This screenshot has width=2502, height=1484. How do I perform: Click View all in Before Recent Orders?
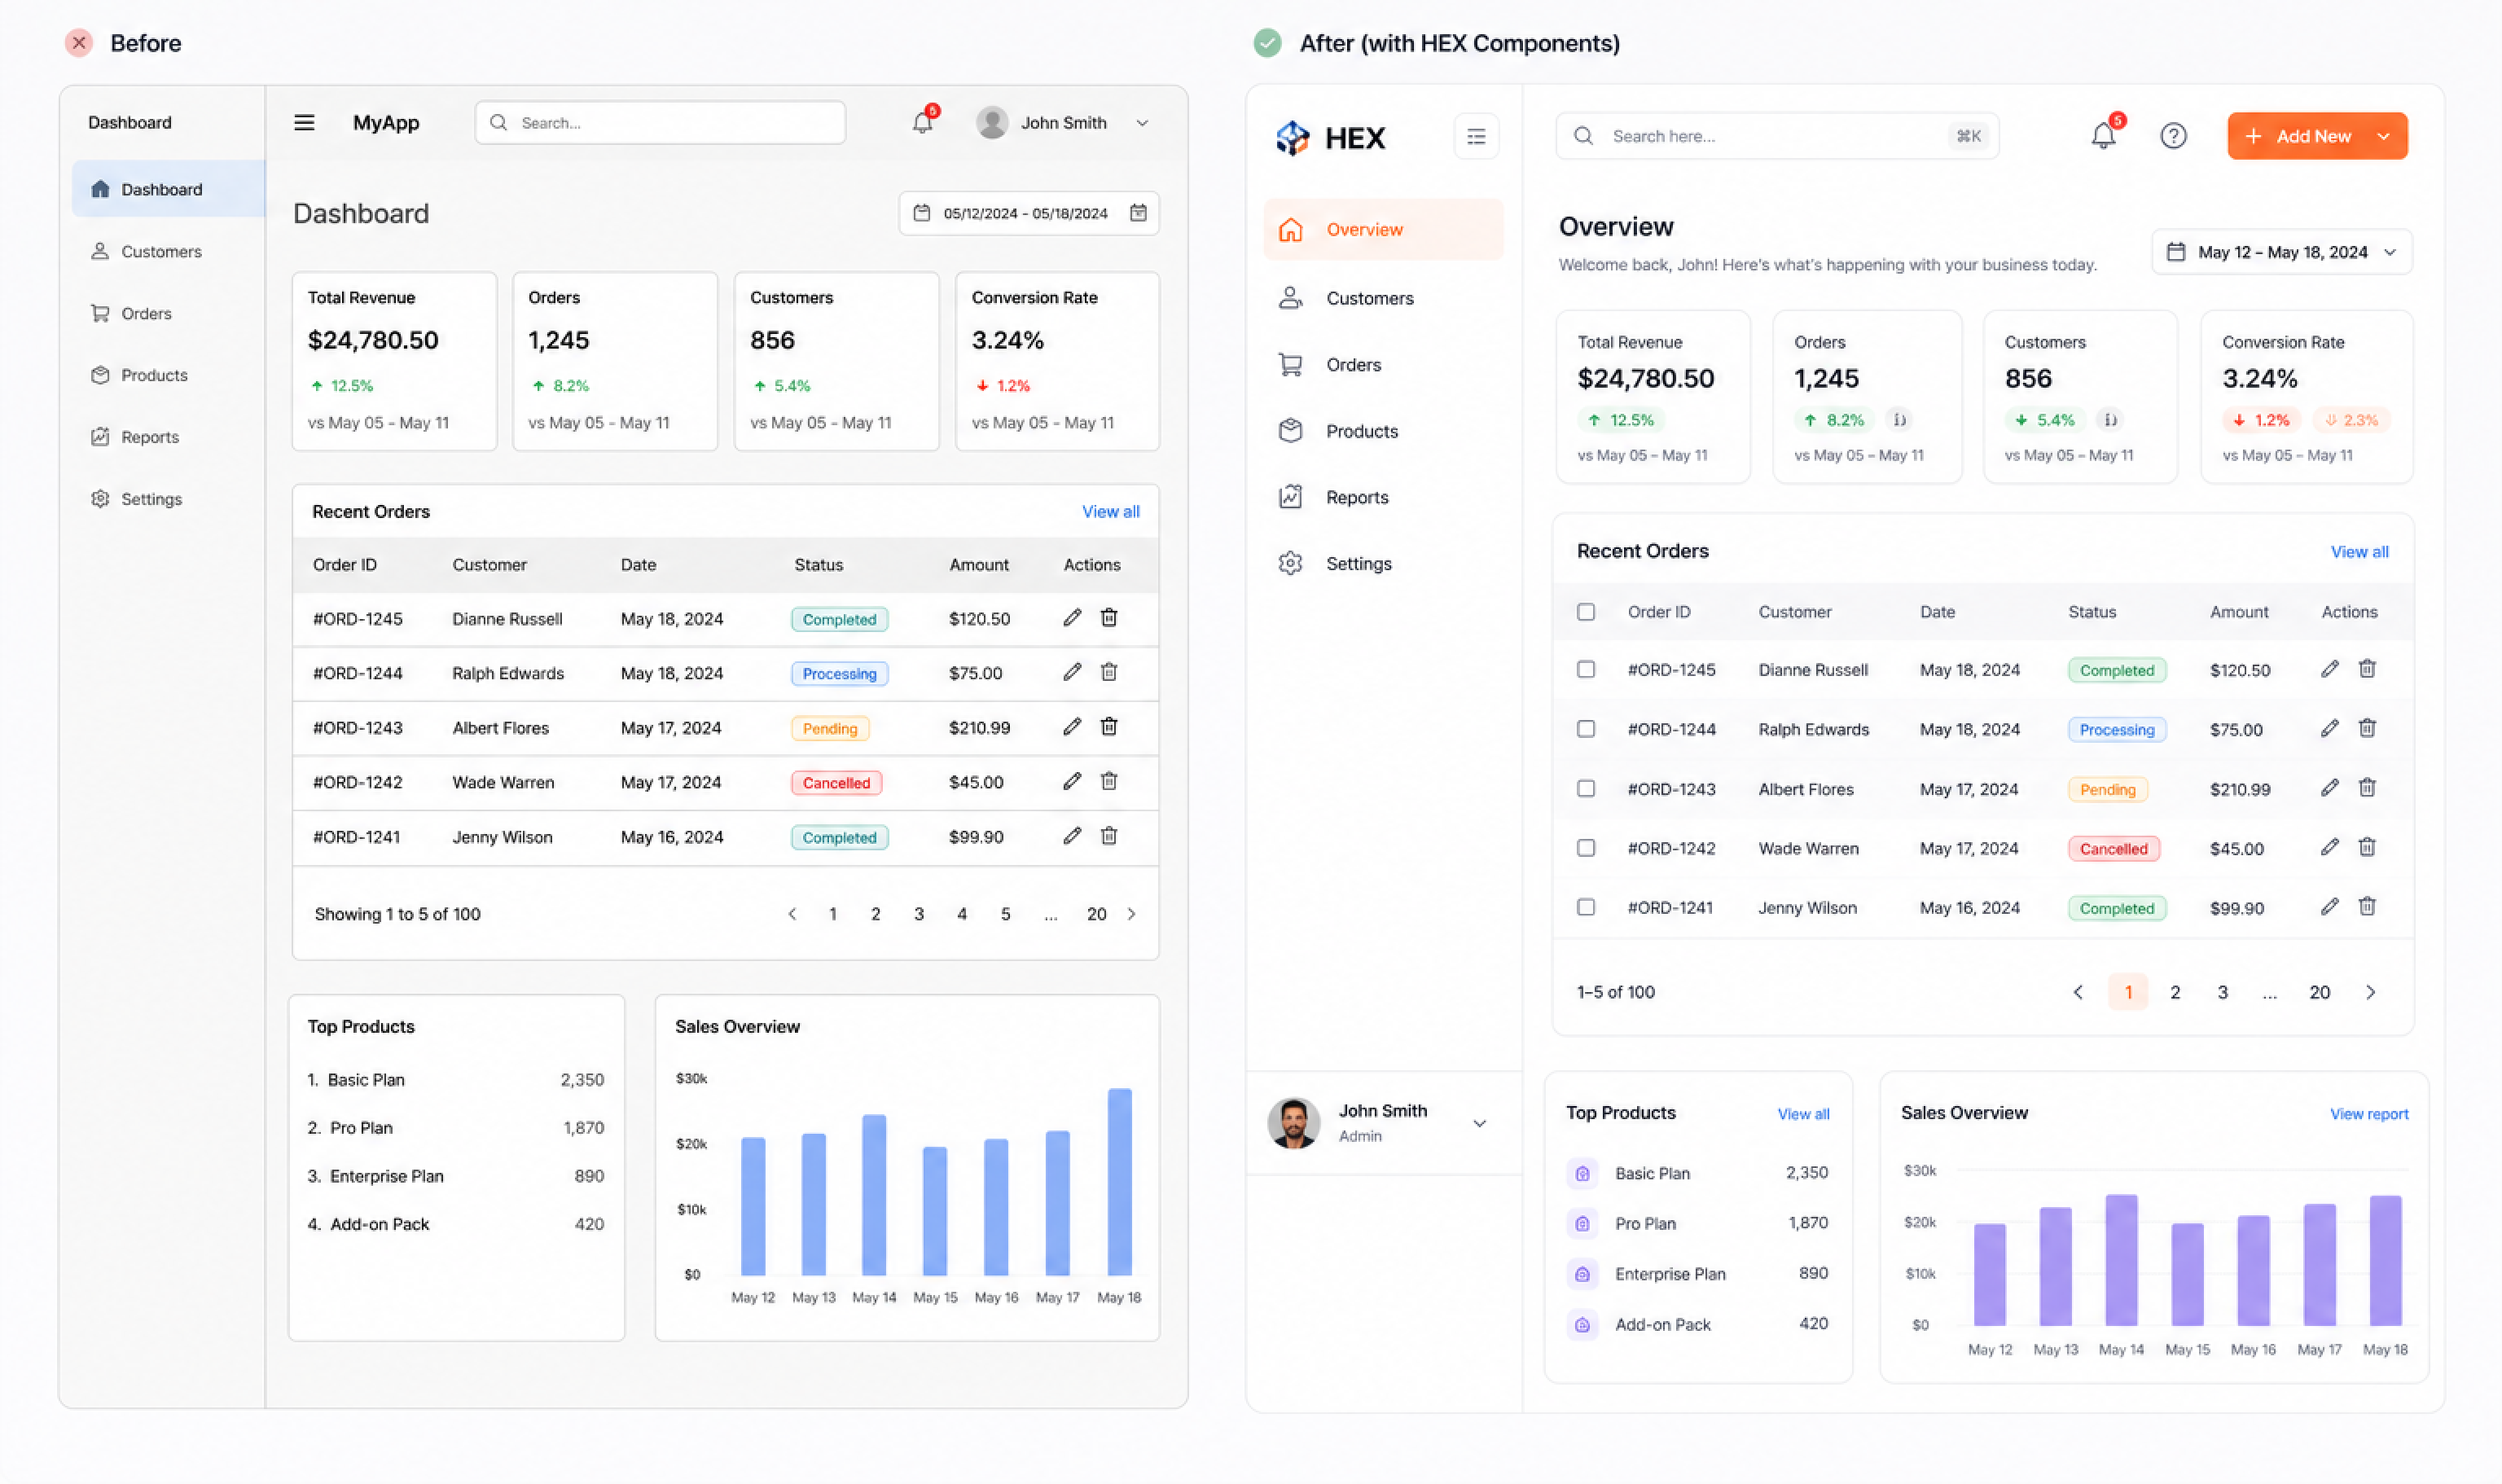point(1110,511)
